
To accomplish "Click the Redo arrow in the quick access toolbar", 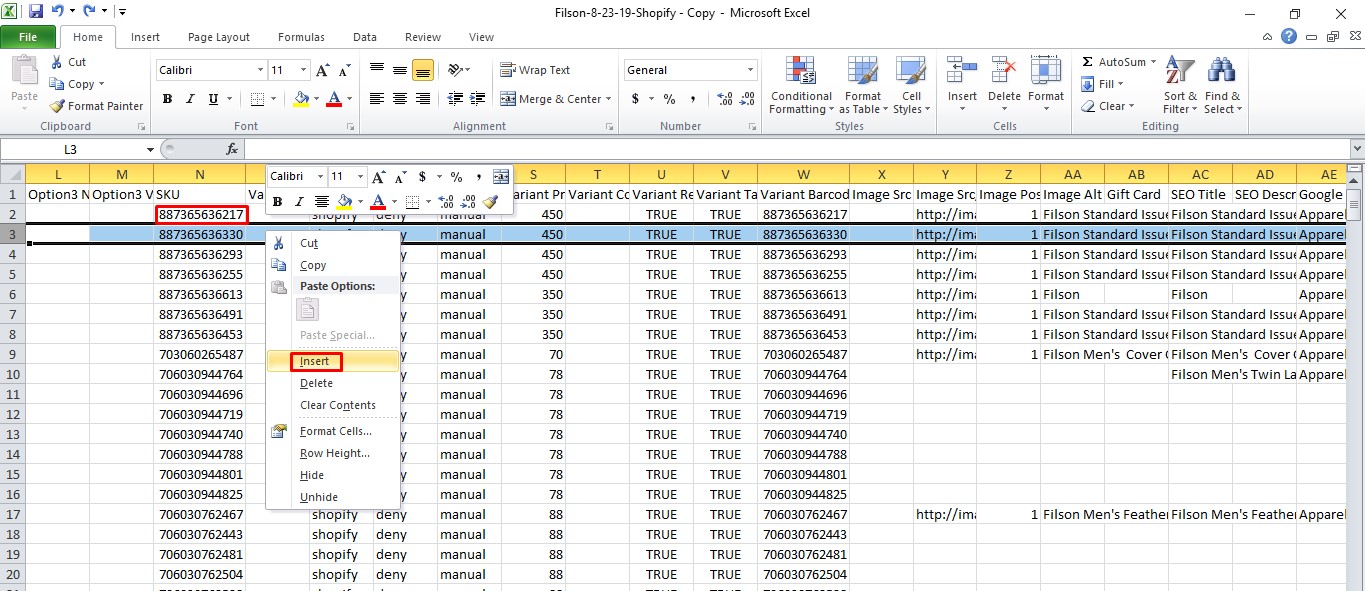I will [x=89, y=12].
